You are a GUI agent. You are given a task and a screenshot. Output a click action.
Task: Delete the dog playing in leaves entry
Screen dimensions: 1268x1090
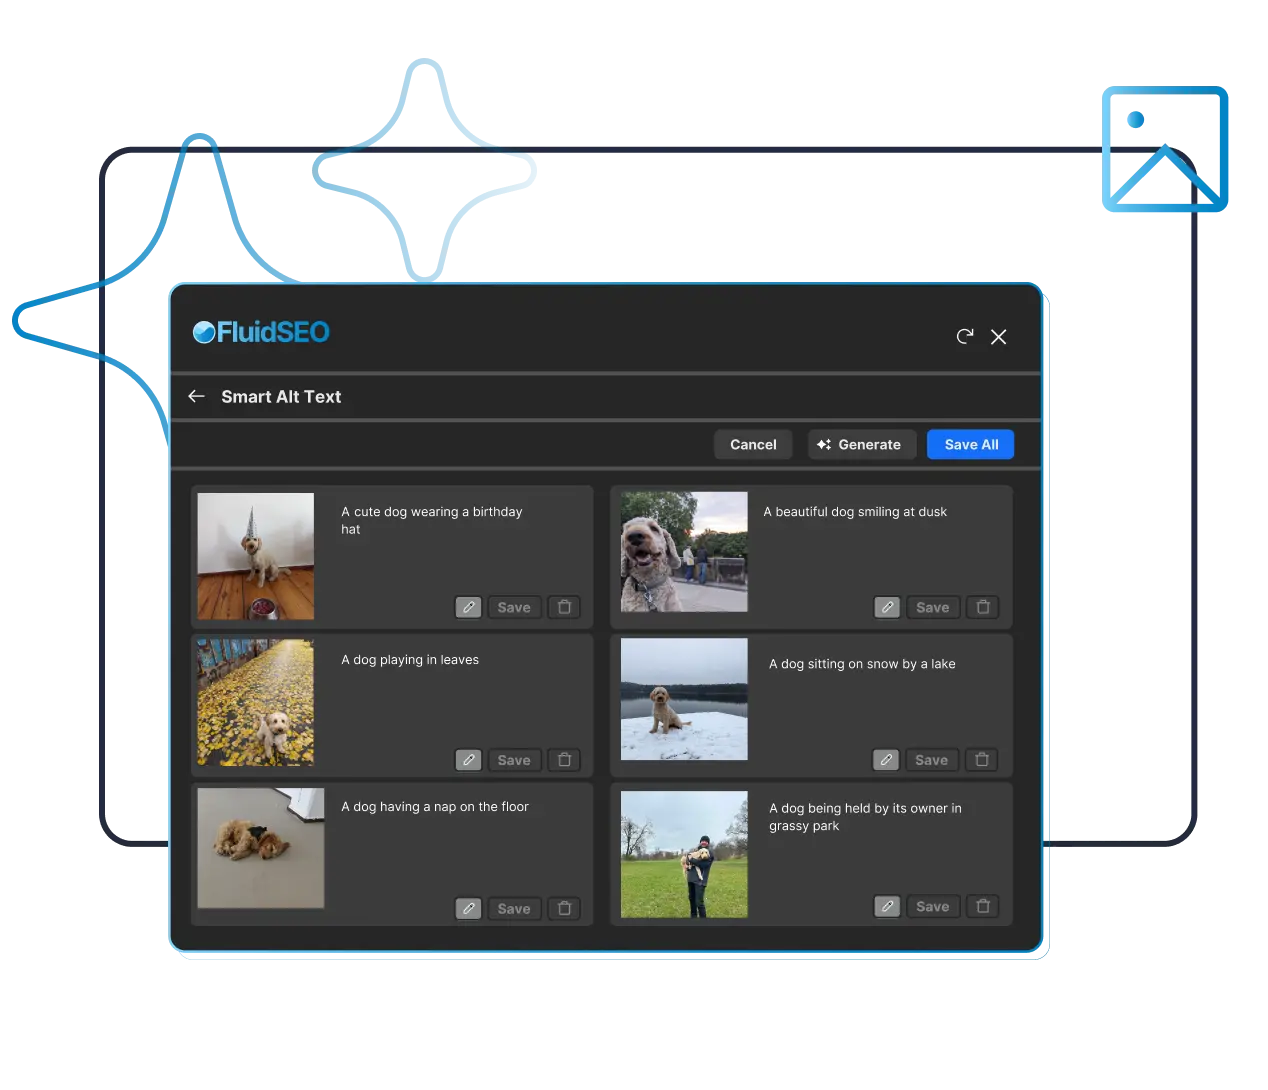[564, 760]
